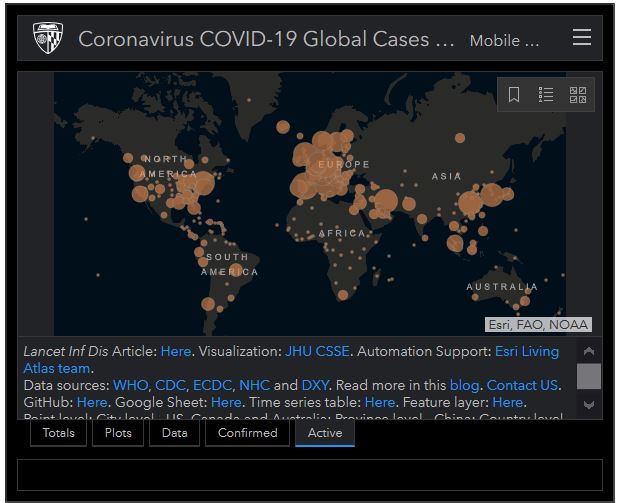Open the DXY data source link

[315, 385]
